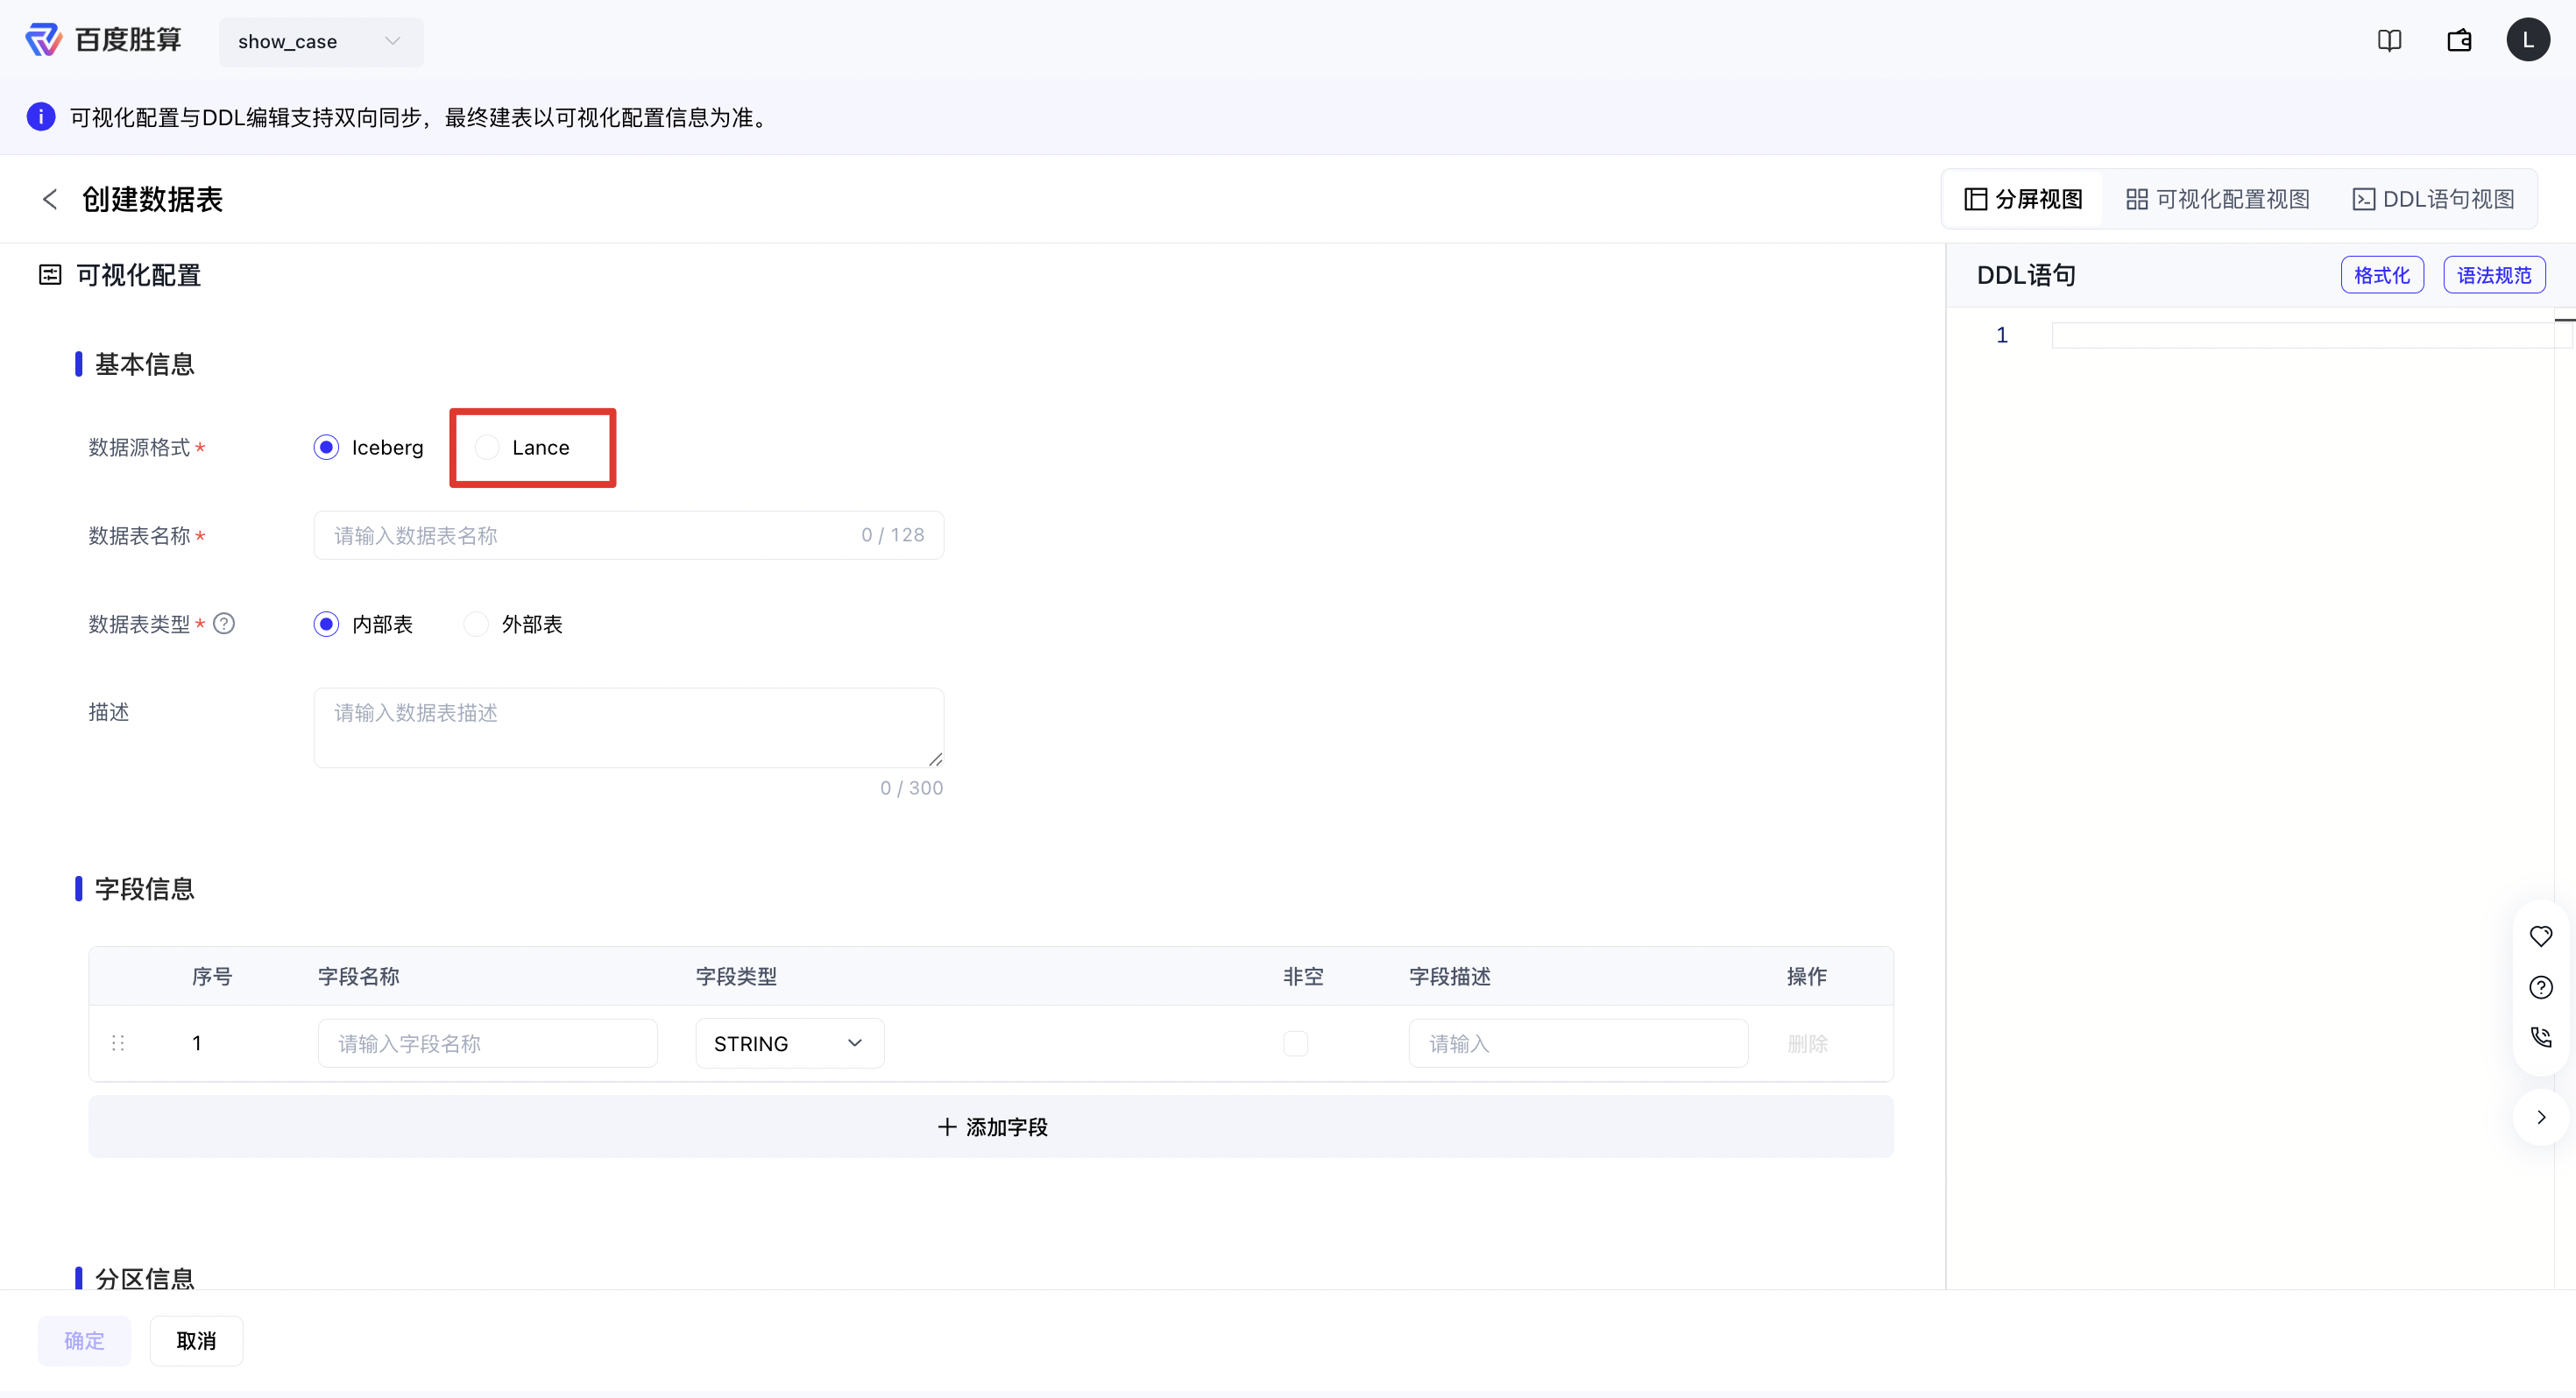Click the question mark help icon in side toolbar

(2541, 988)
